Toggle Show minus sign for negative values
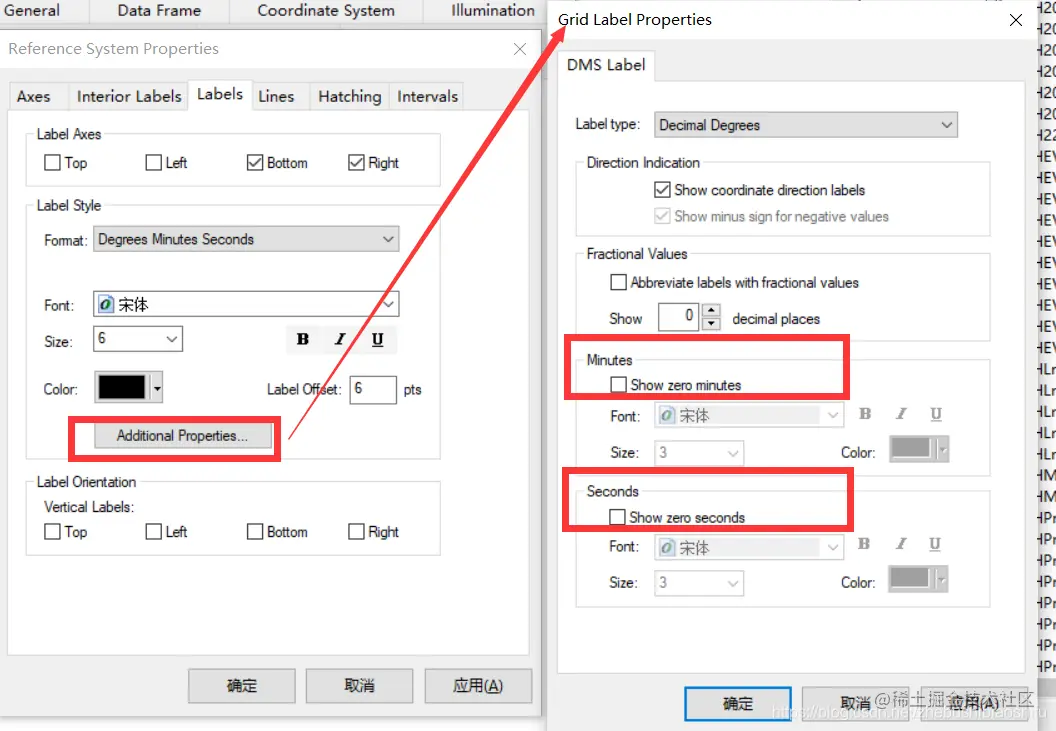This screenshot has width=1056, height=731. (x=662, y=216)
